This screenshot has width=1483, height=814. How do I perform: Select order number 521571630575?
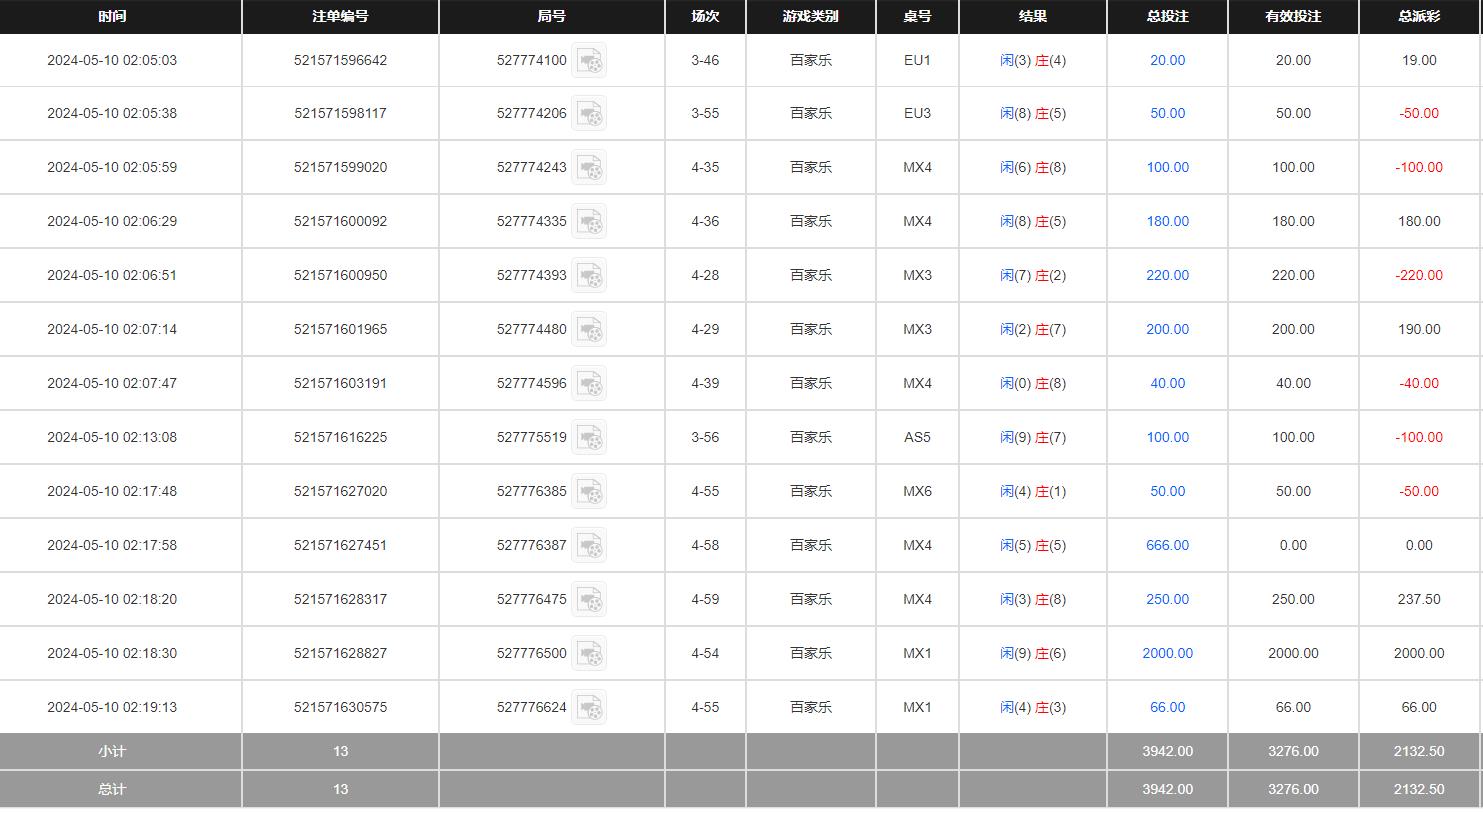[x=340, y=707]
